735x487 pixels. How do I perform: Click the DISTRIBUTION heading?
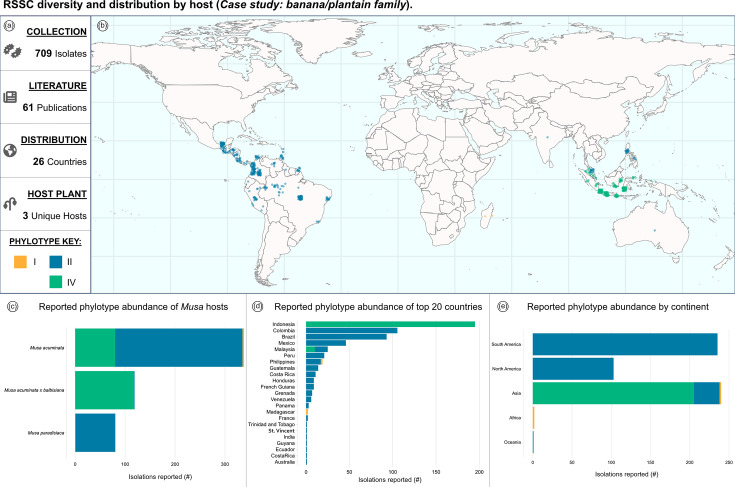54,140
